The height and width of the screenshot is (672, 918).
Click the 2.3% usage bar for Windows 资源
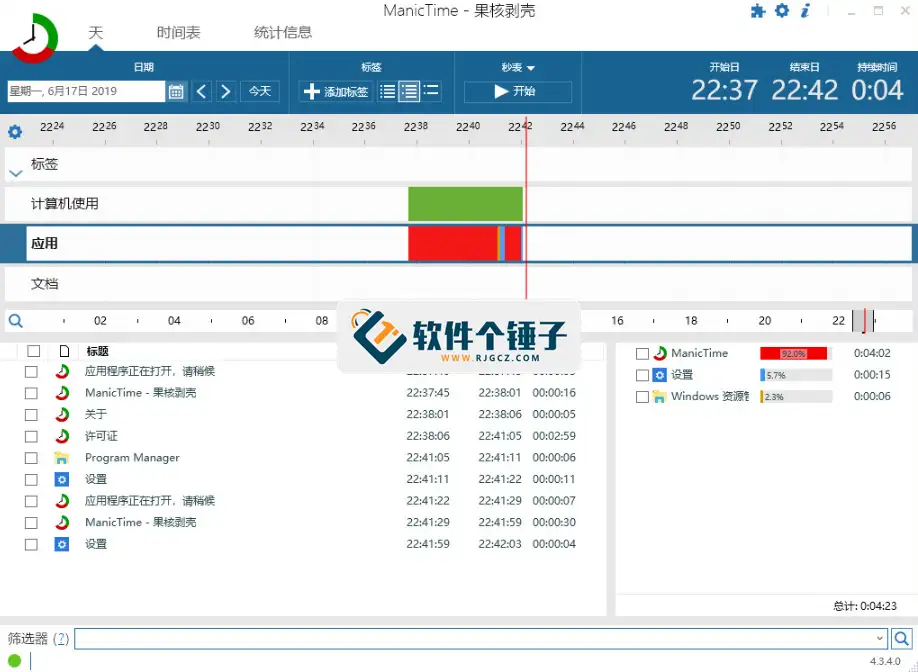(x=796, y=397)
